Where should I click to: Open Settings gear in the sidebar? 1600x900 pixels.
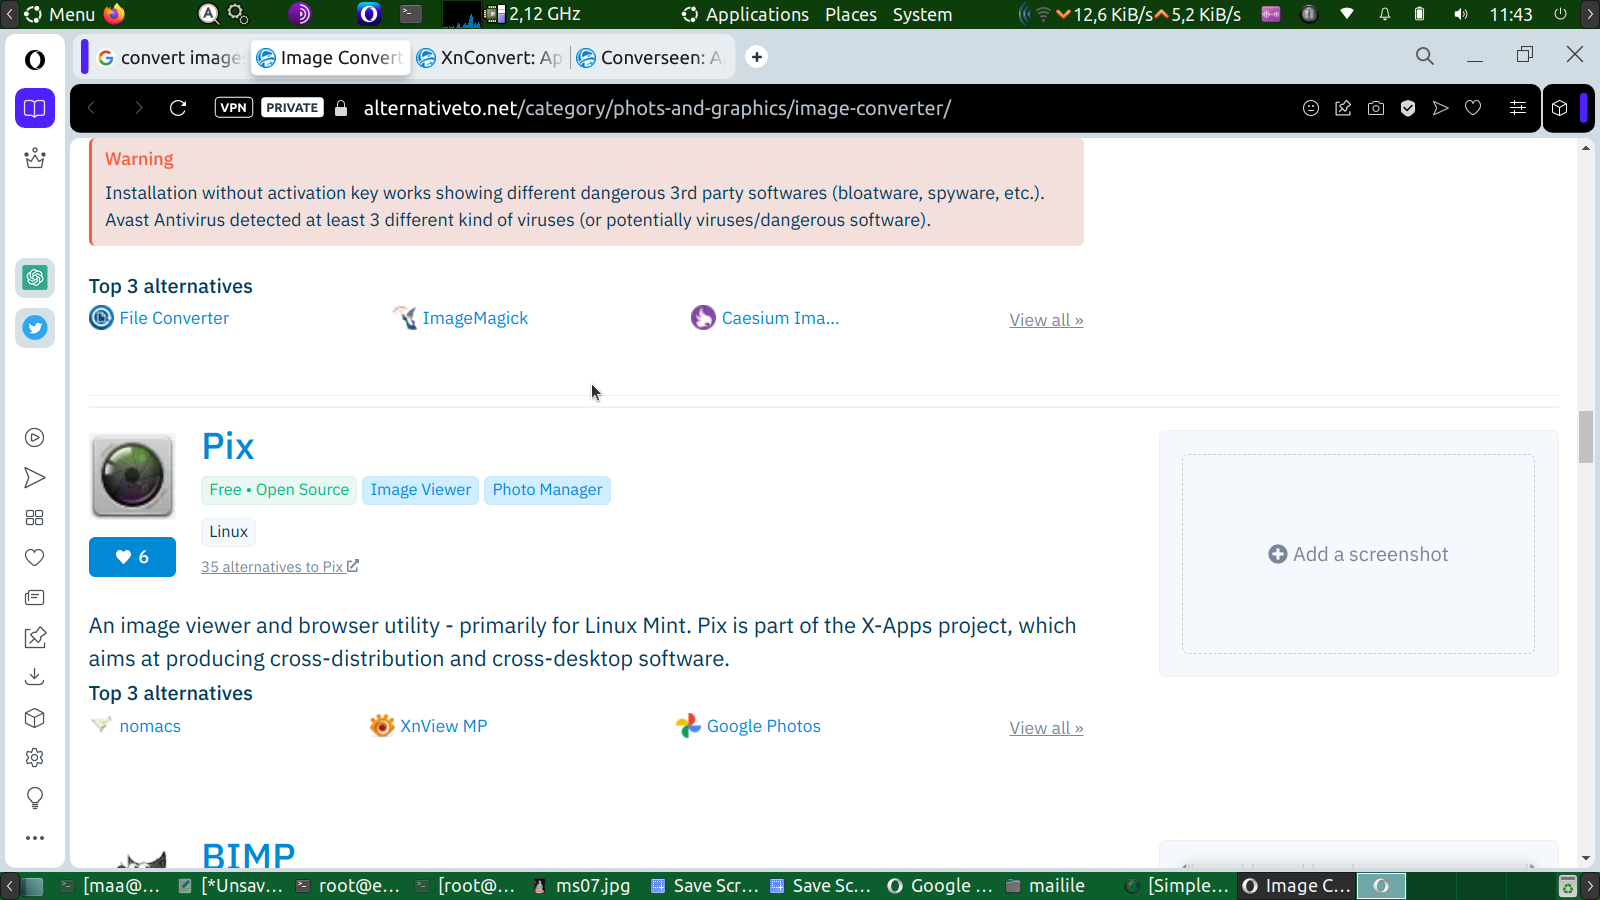pos(35,758)
